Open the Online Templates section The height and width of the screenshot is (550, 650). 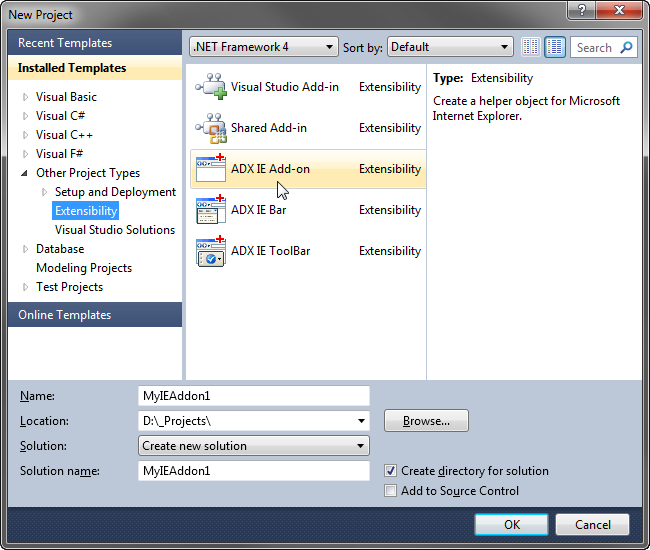[x=95, y=315]
